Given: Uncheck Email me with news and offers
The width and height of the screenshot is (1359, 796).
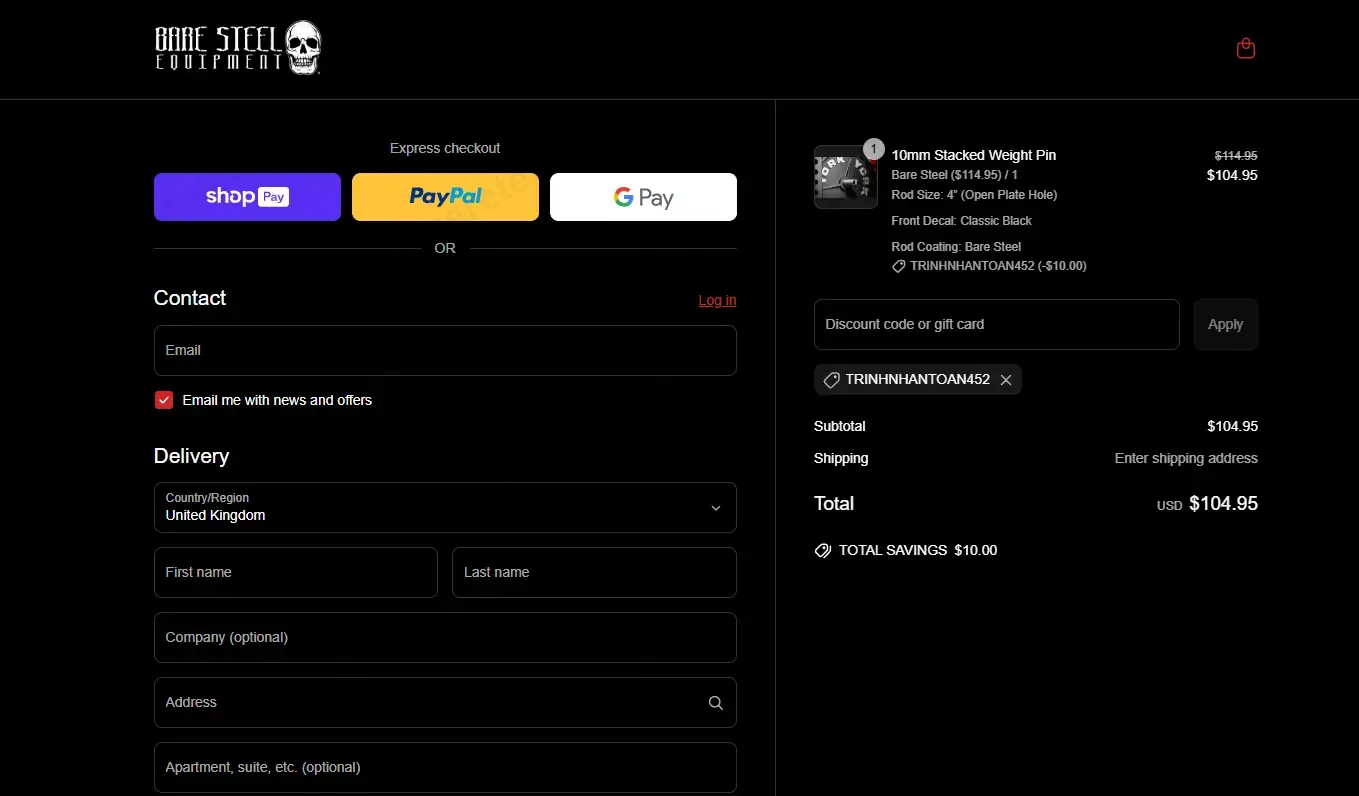Looking at the screenshot, I should [164, 400].
